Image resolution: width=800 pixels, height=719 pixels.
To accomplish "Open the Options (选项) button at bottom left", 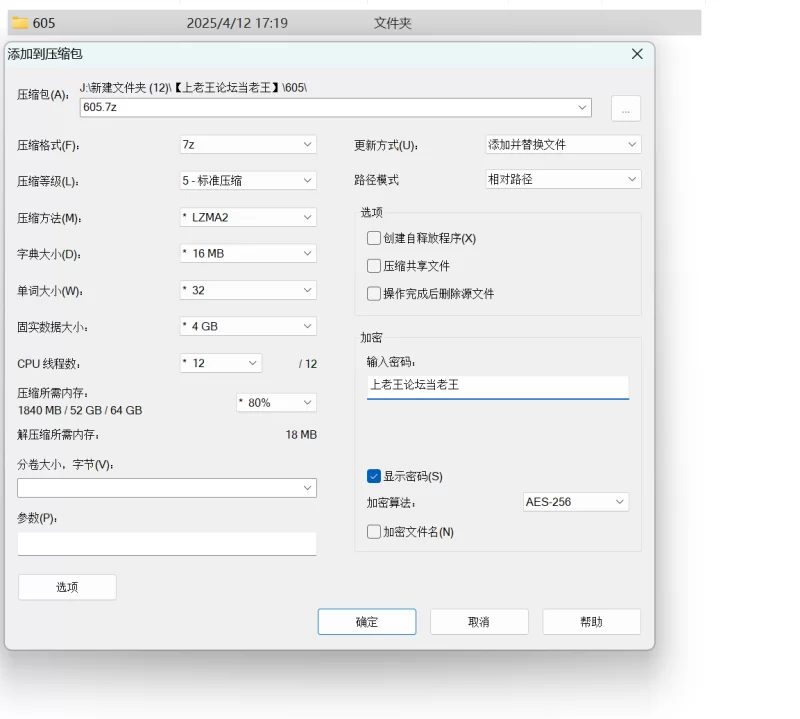I will tap(67, 588).
